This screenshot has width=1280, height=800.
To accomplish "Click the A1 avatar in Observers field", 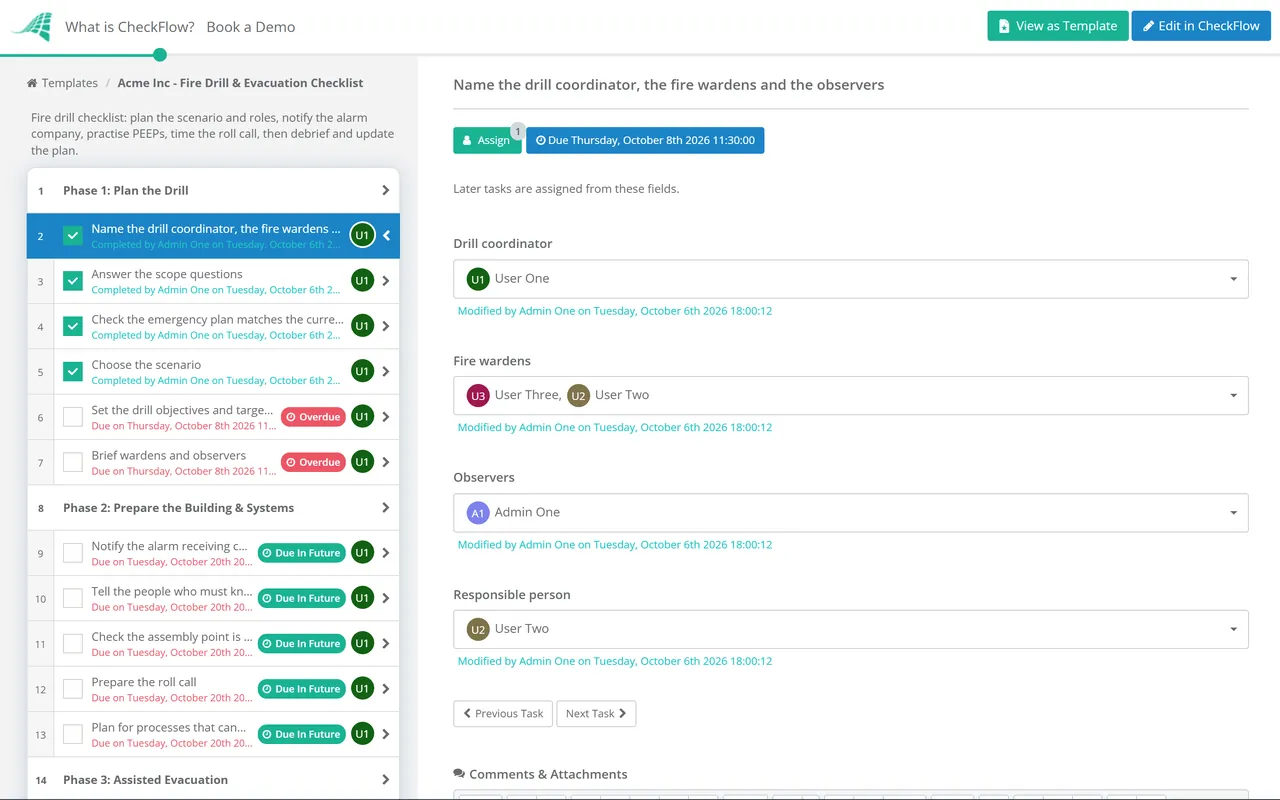I will tap(478, 512).
